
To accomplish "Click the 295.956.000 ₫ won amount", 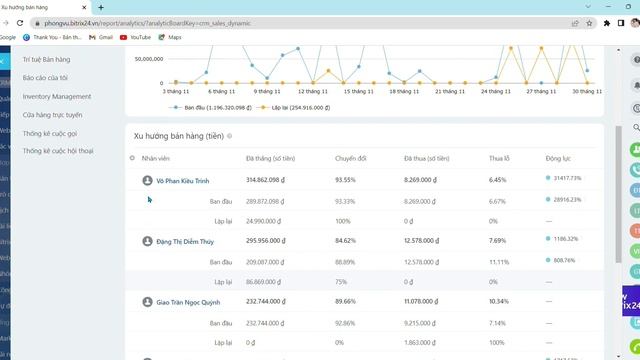I will pos(265,241).
